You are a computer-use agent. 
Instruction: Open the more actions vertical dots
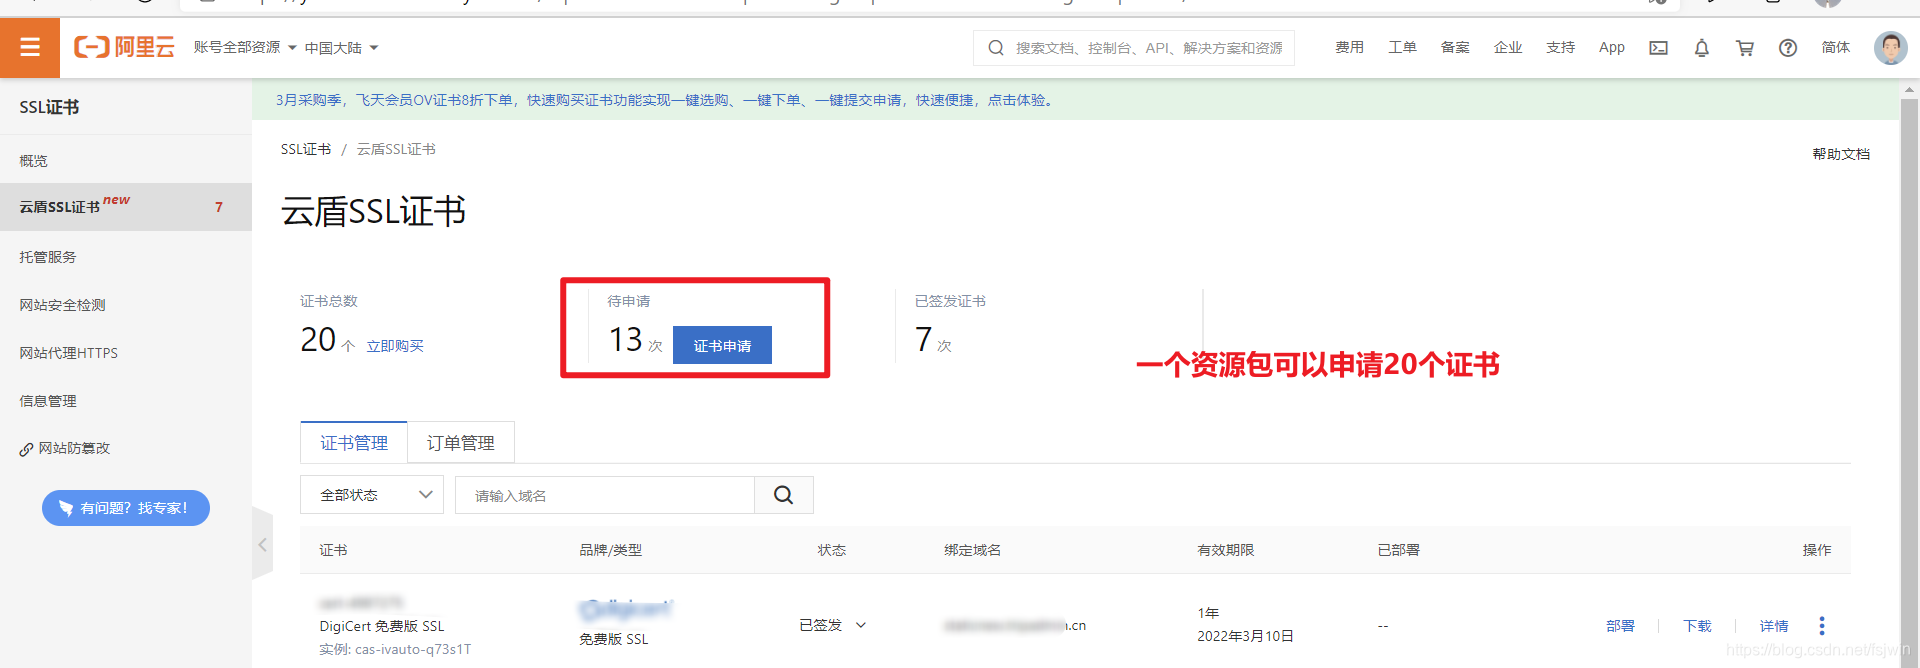coord(1822,626)
